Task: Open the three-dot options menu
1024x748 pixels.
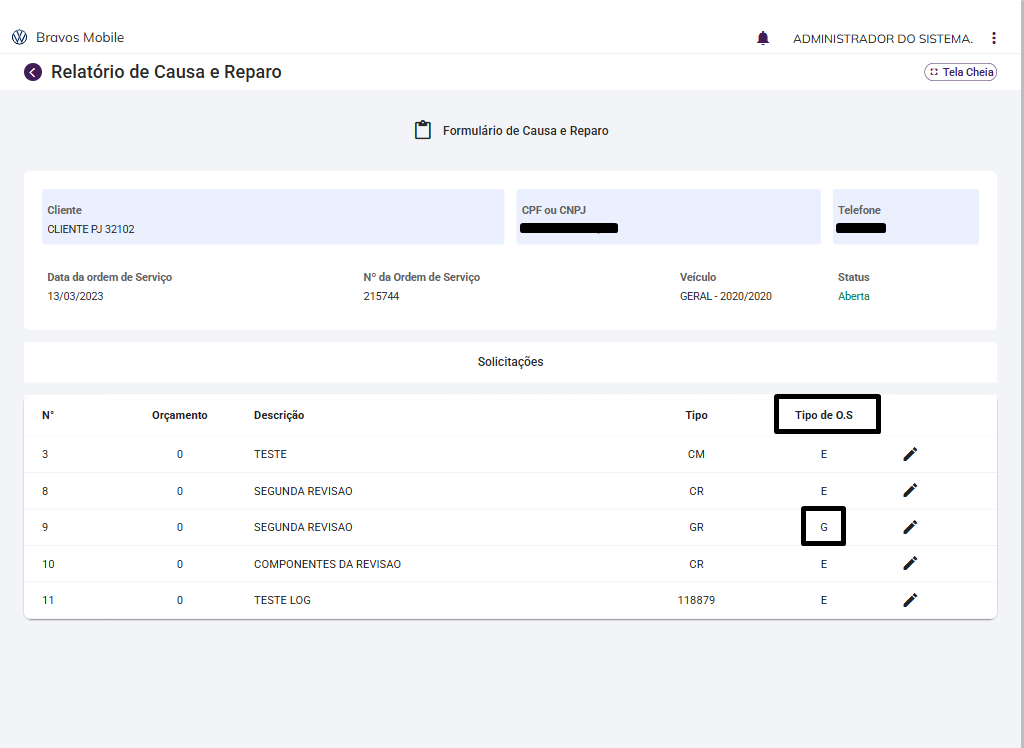Action: coord(993,38)
